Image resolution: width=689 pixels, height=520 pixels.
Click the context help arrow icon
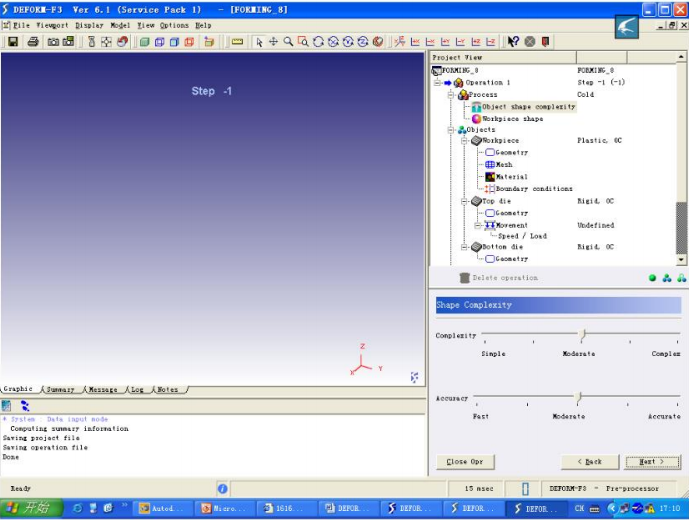point(513,42)
